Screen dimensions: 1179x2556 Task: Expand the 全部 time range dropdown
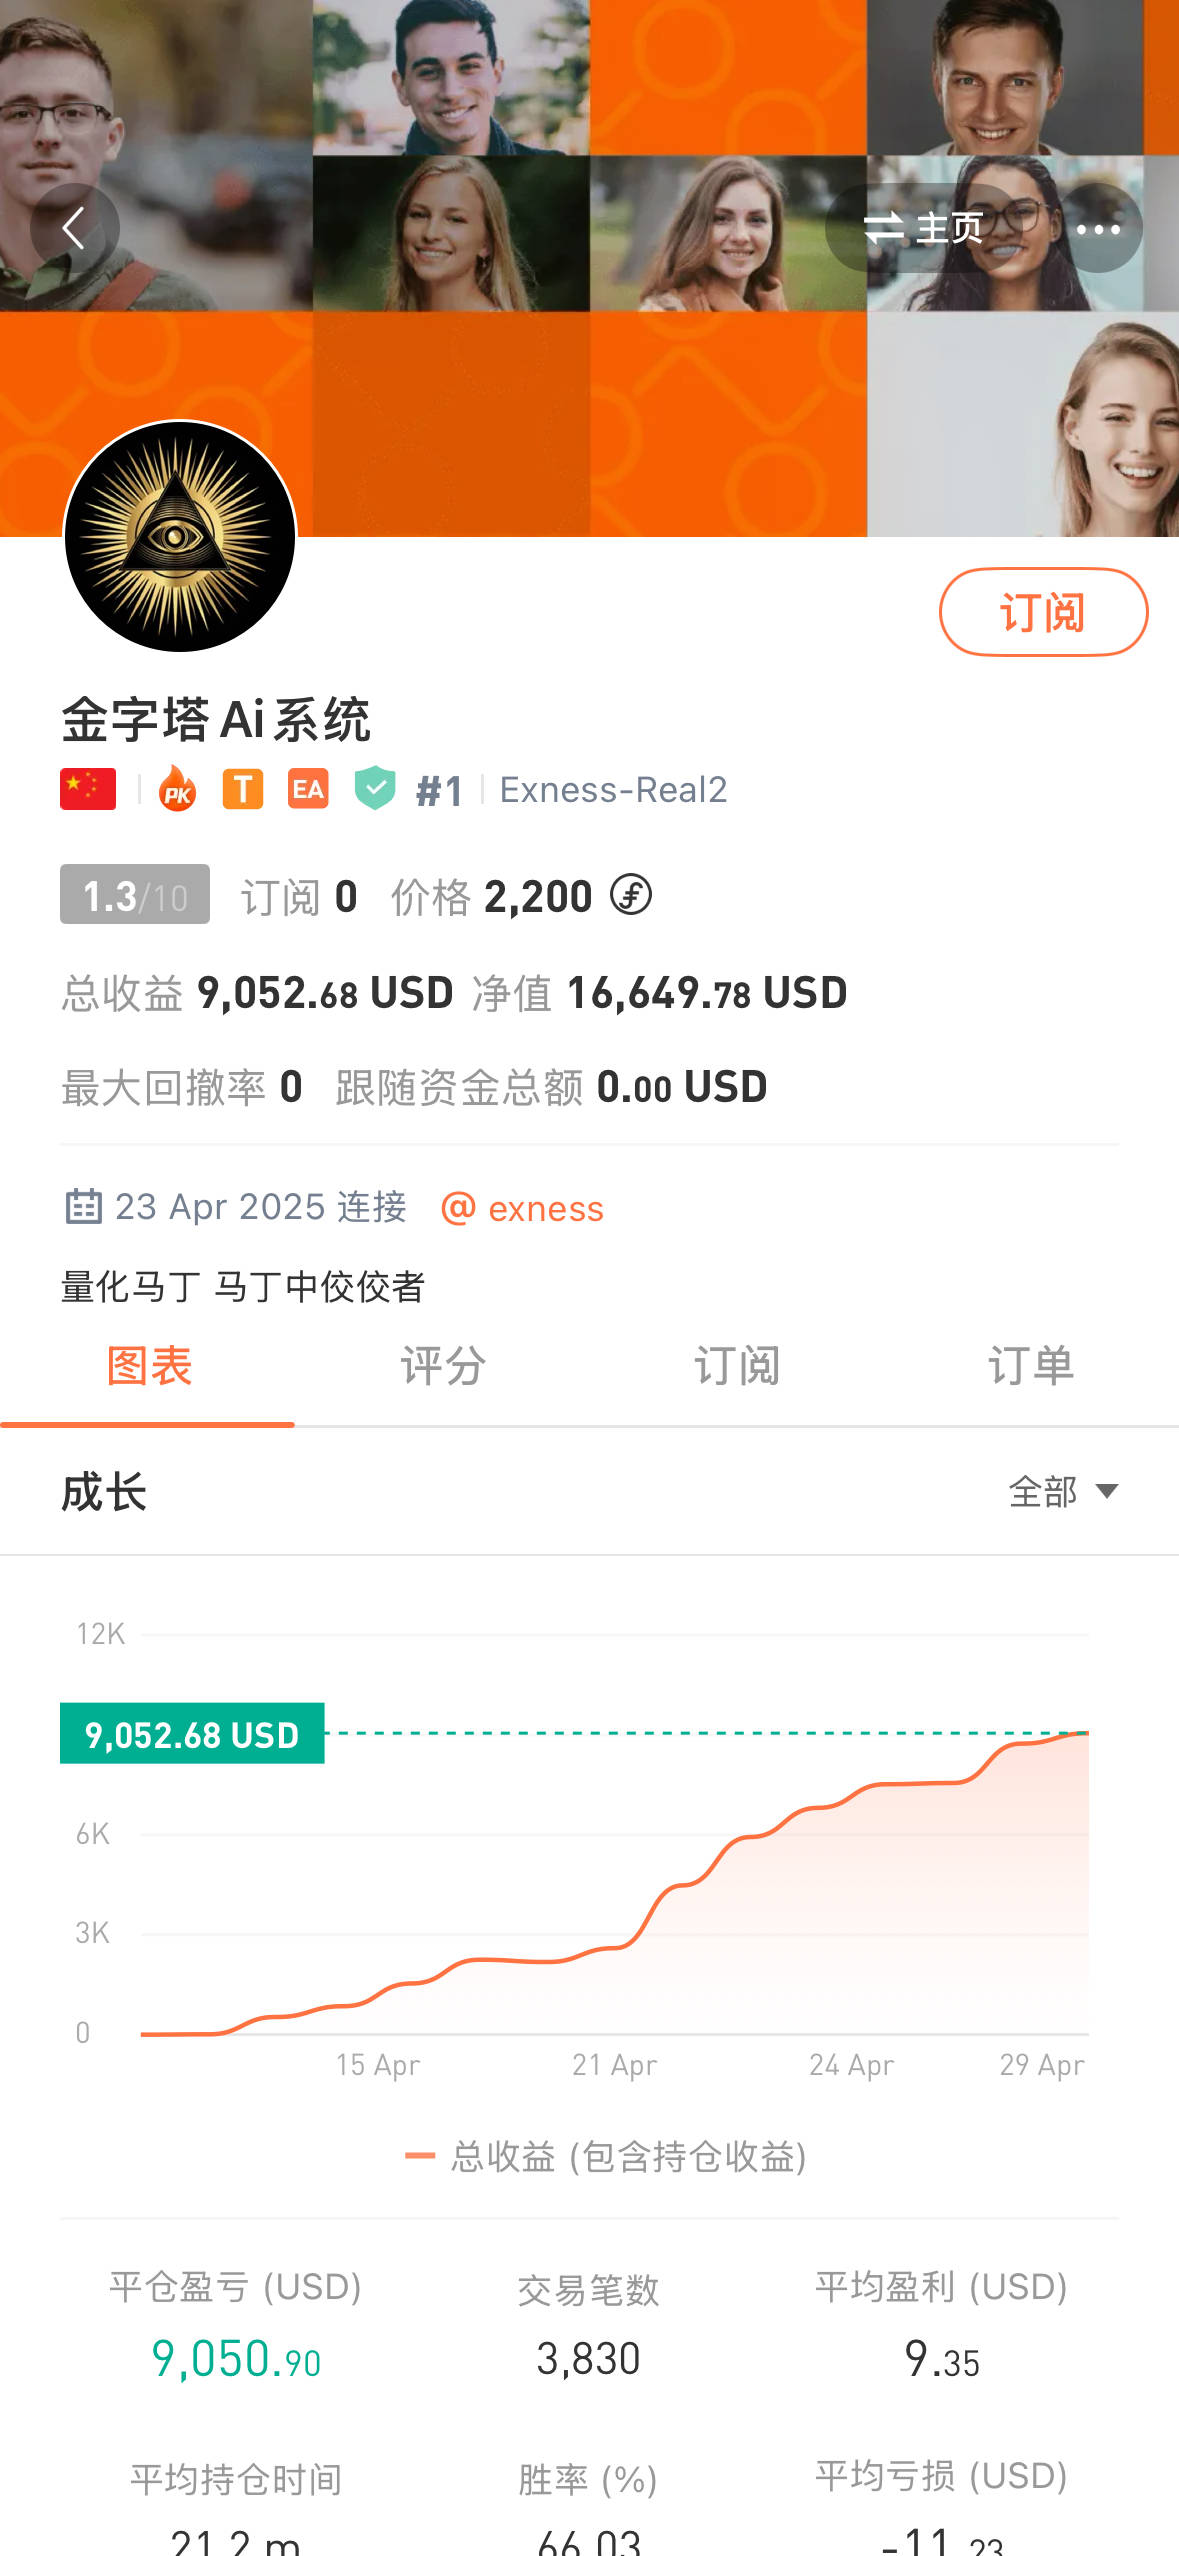(x=1062, y=1492)
